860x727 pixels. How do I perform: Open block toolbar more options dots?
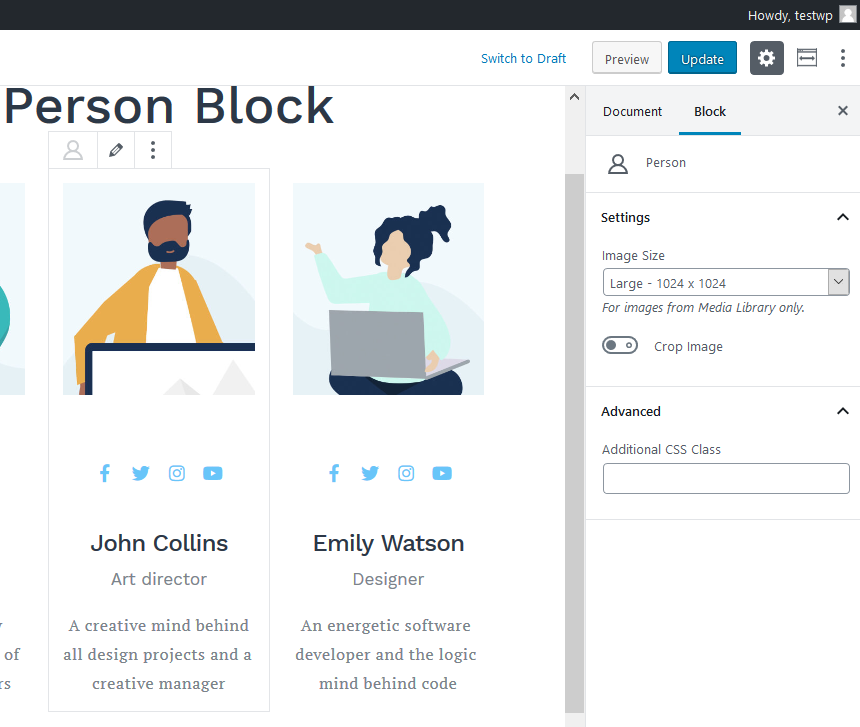click(x=152, y=150)
